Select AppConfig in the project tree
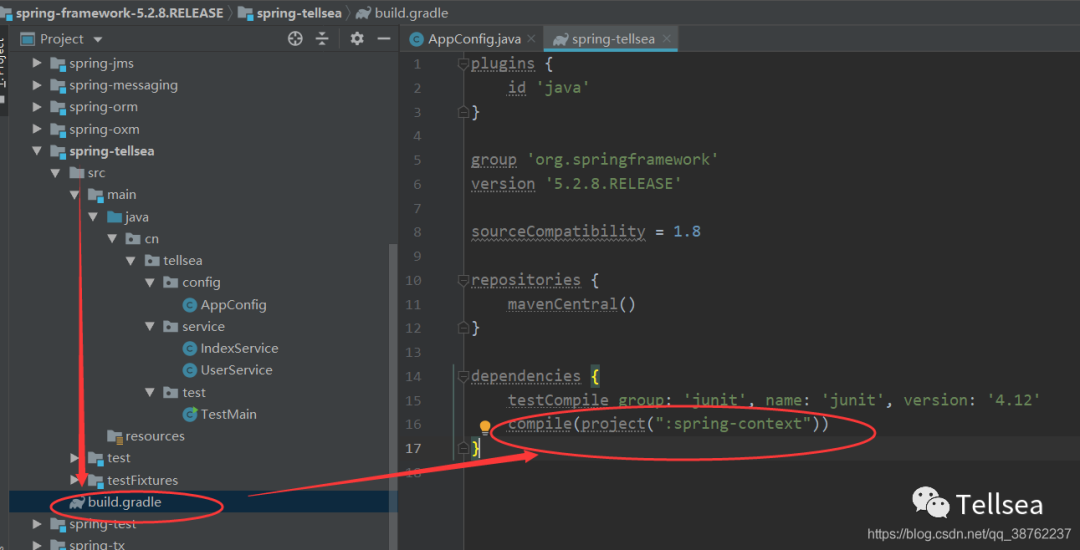 (x=233, y=305)
